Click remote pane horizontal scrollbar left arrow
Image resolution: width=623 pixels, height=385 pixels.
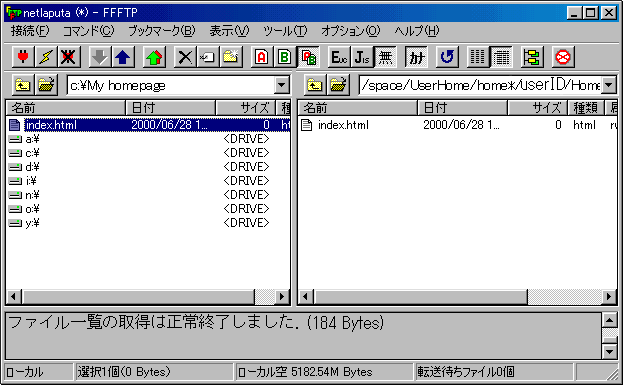[x=306, y=296]
